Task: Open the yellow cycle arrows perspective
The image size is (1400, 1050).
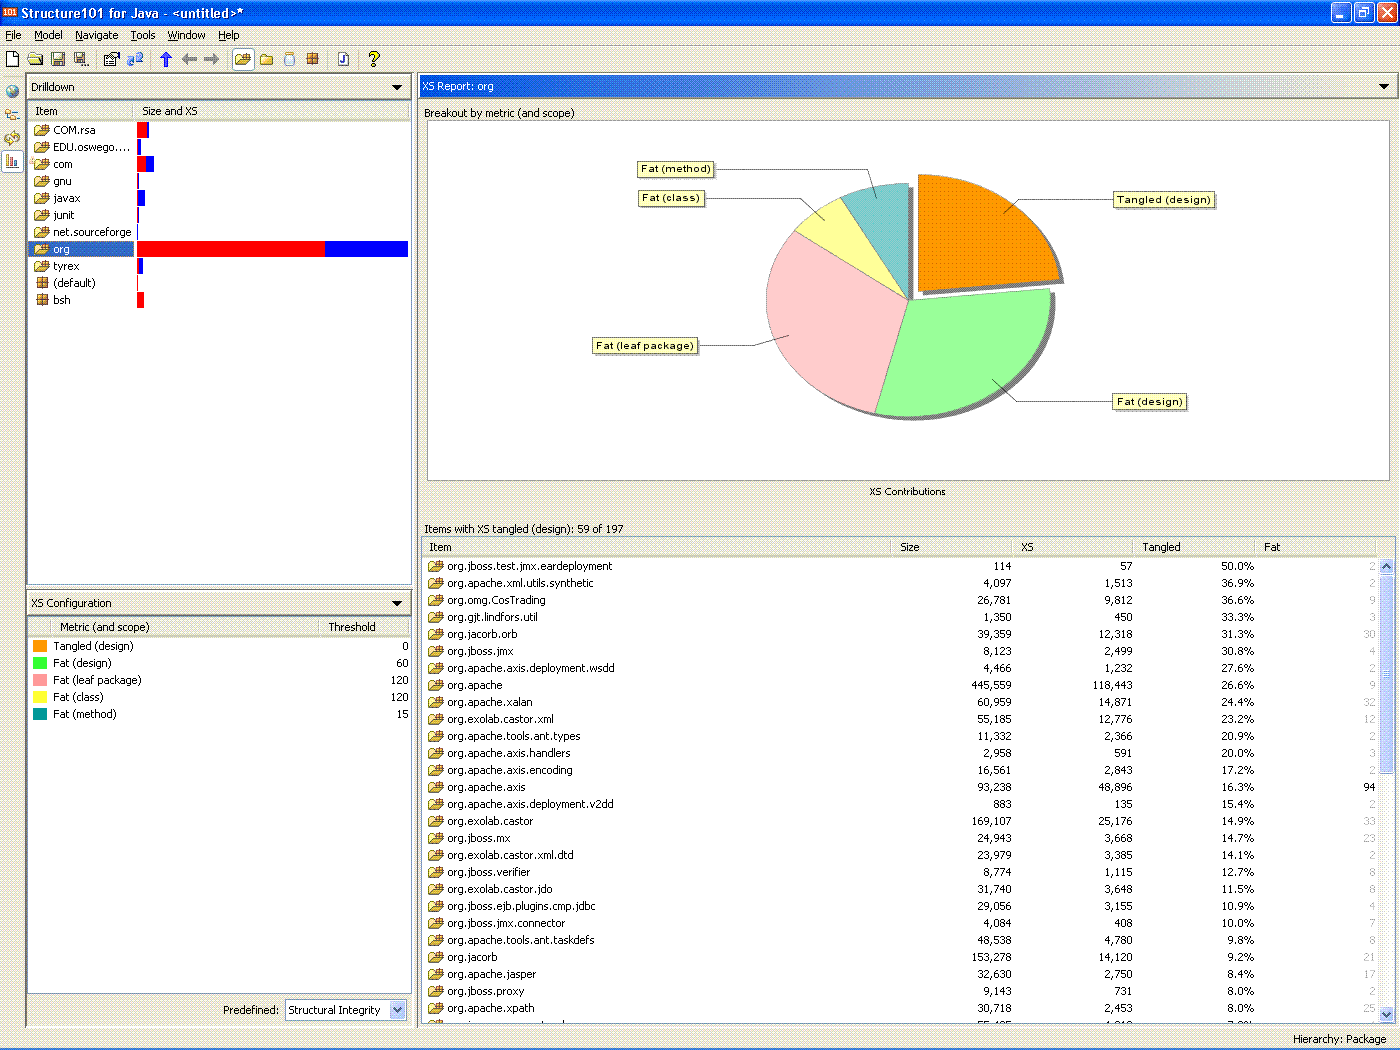Action: pyautogui.click(x=12, y=138)
